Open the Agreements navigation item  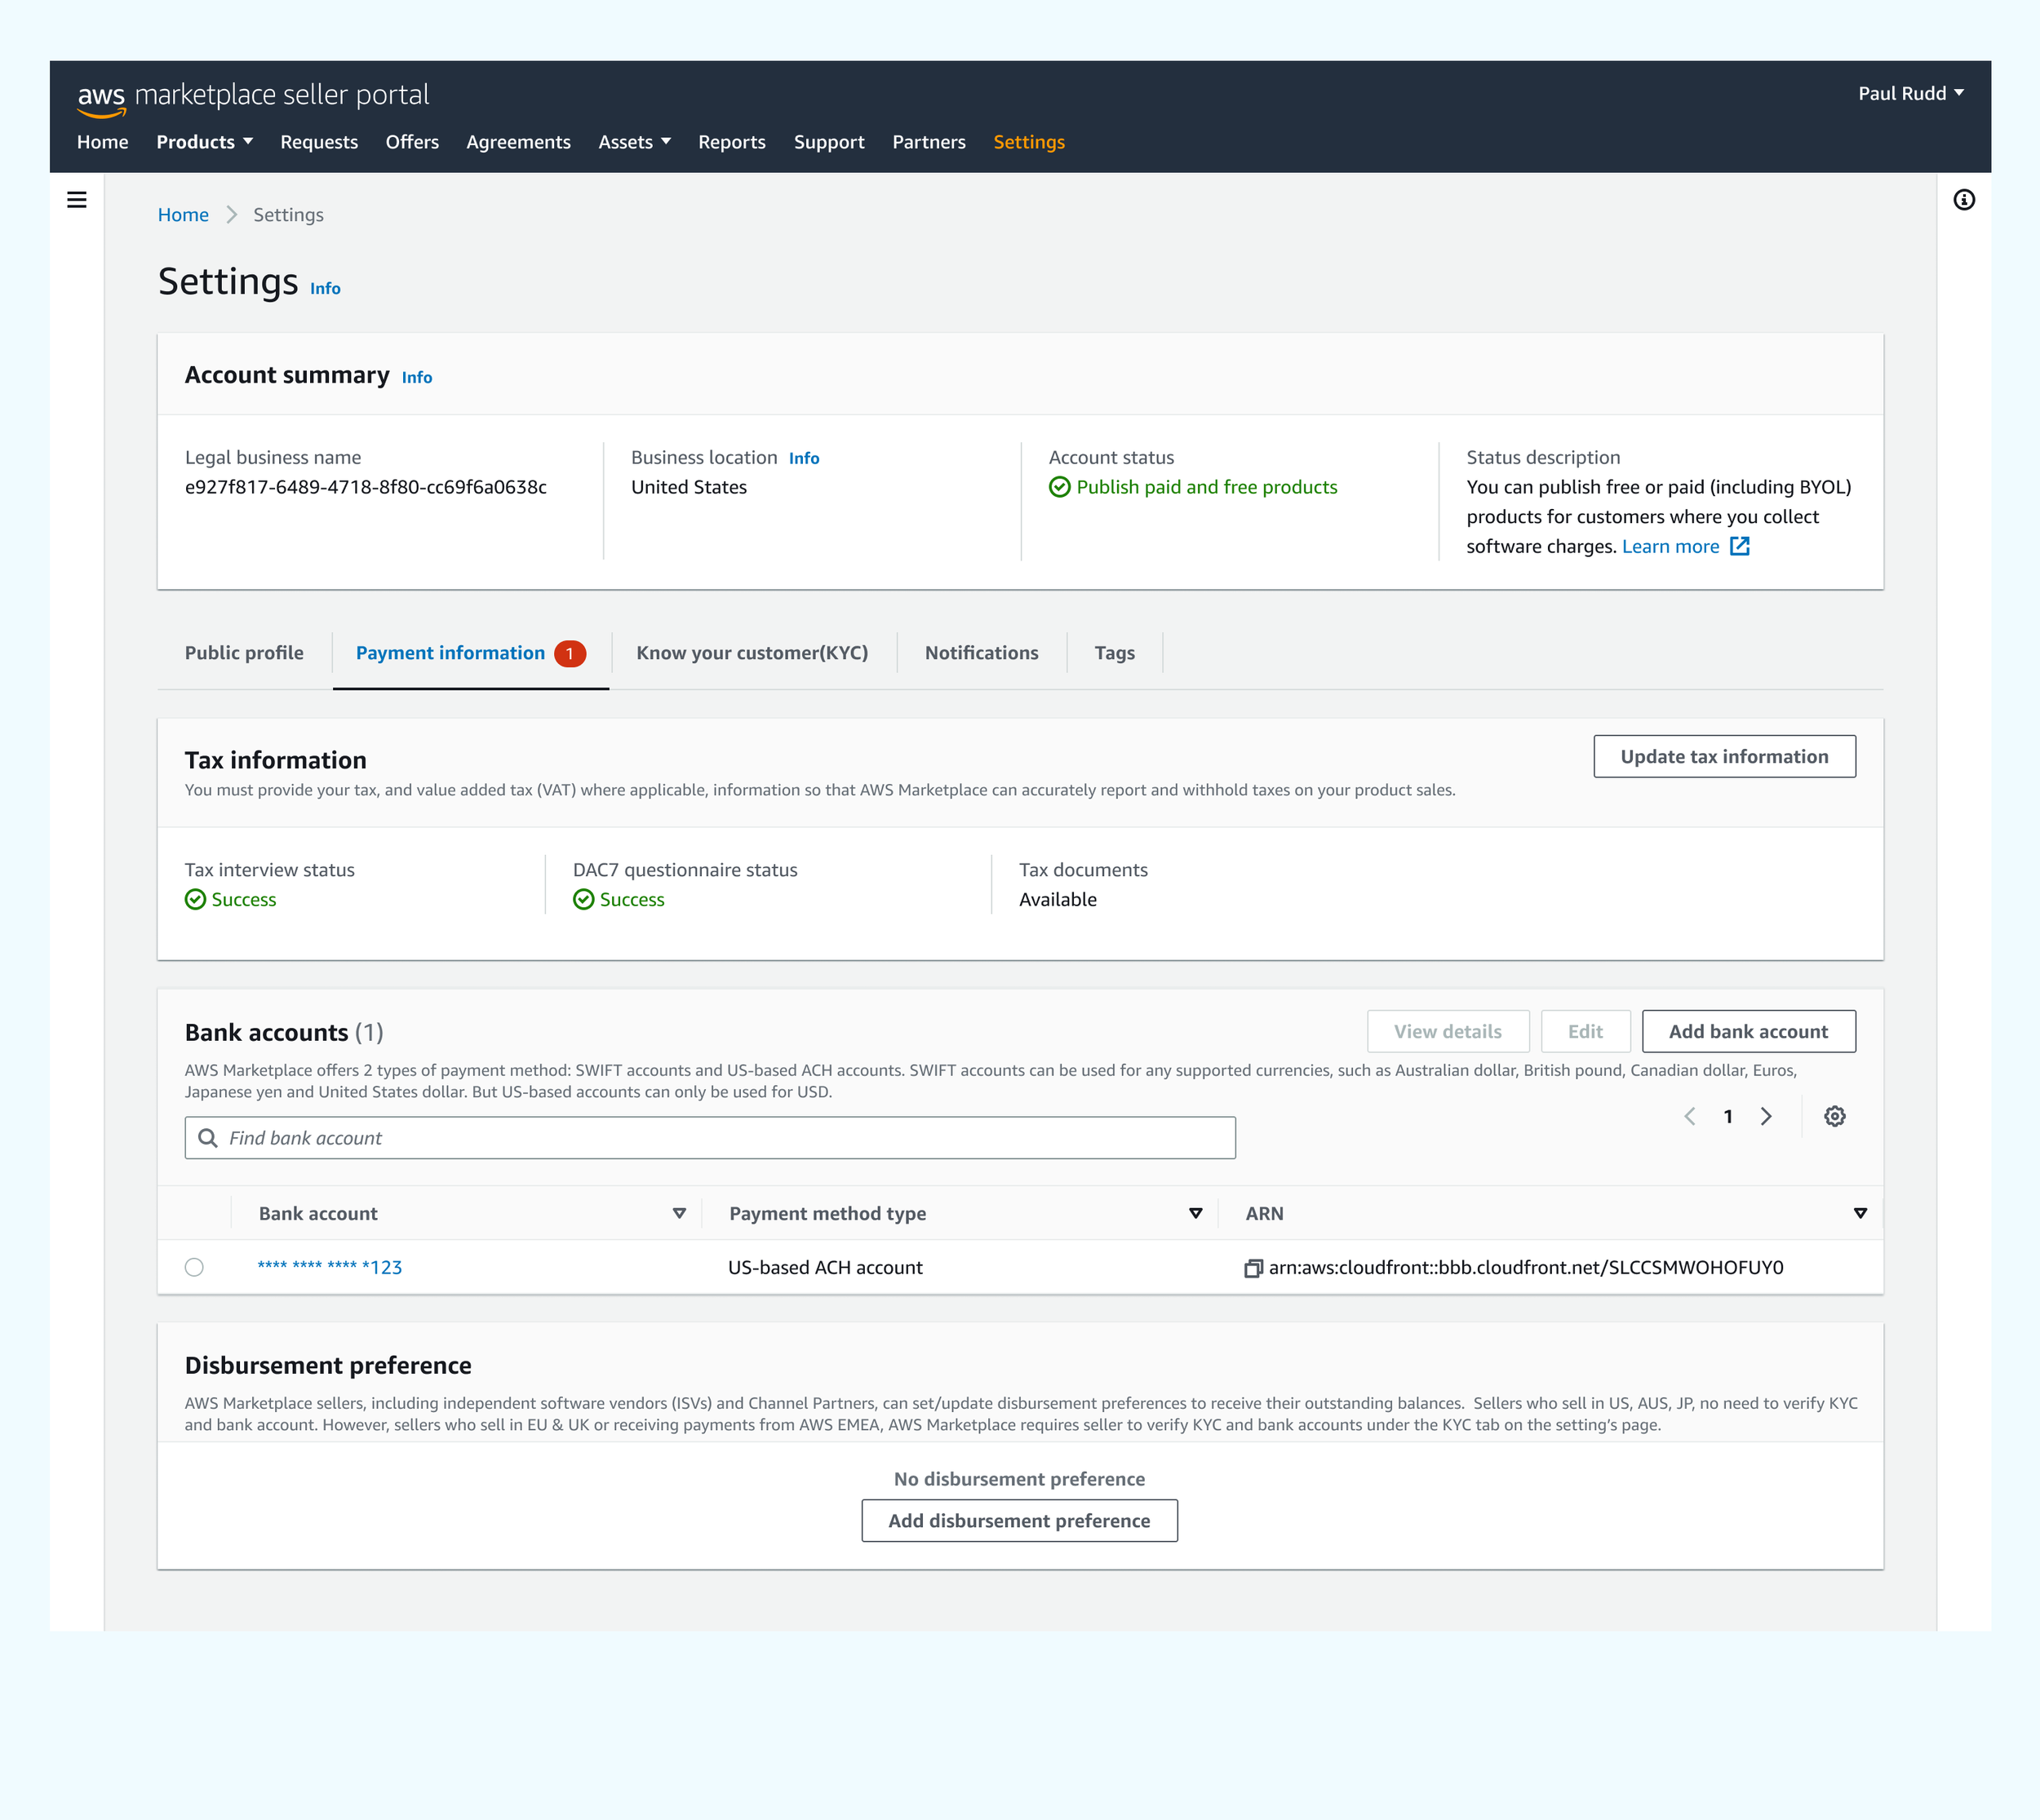pyautogui.click(x=518, y=142)
